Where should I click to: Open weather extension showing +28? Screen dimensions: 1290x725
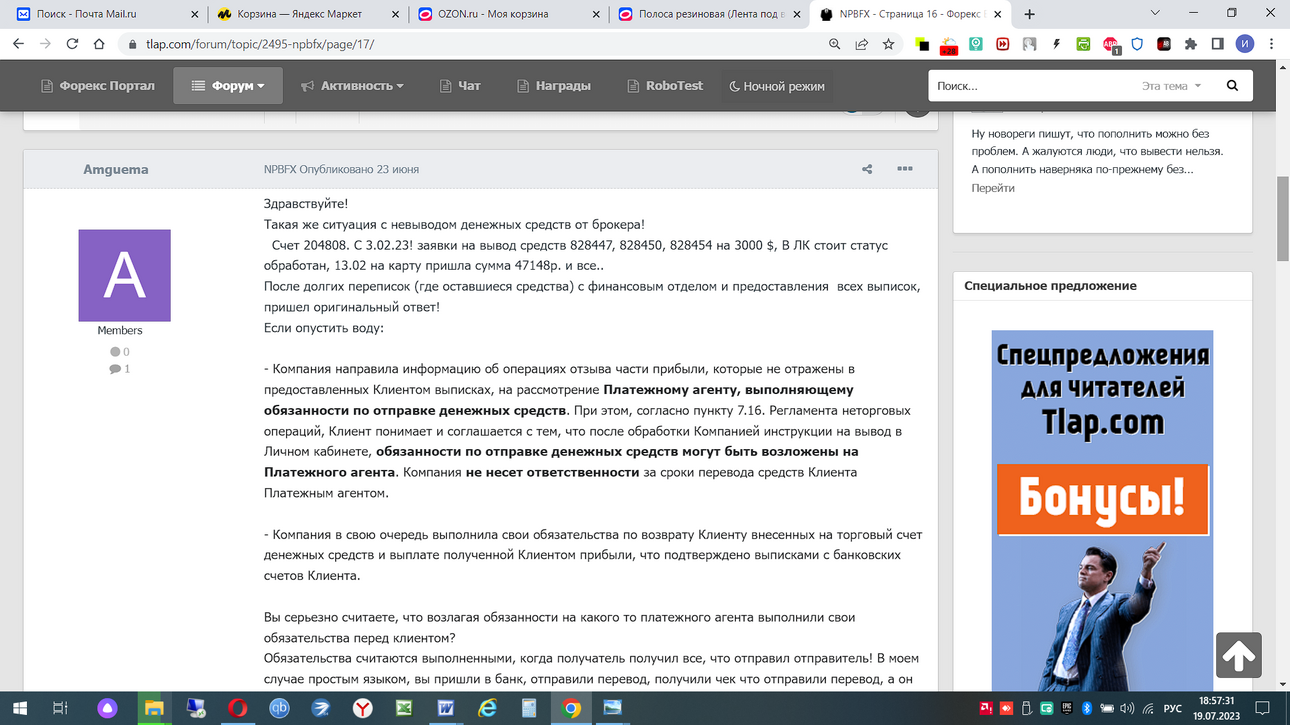948,45
